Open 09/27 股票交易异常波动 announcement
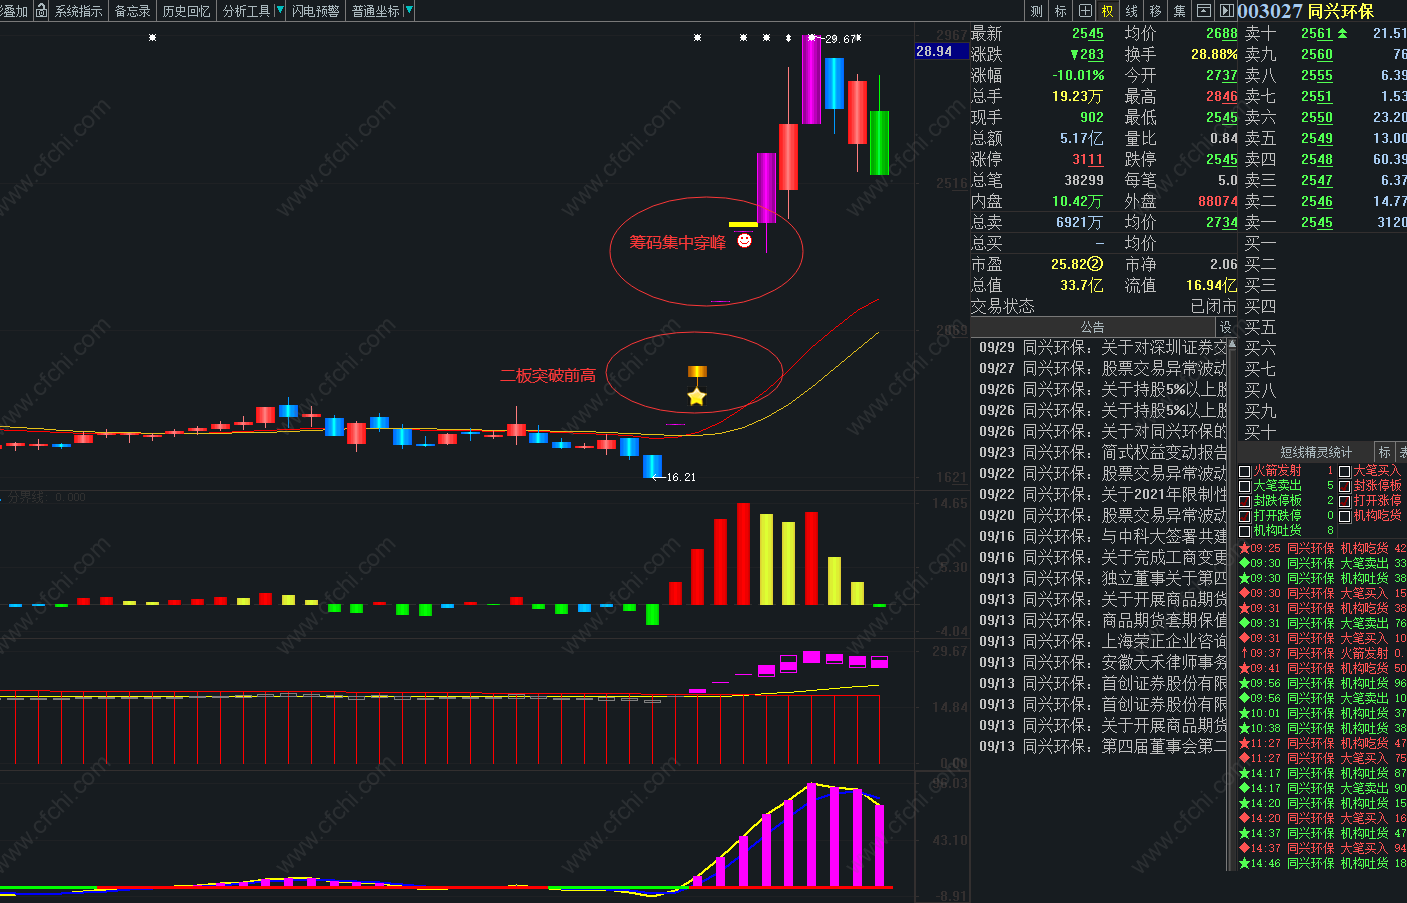The height and width of the screenshot is (903, 1407). (1103, 368)
